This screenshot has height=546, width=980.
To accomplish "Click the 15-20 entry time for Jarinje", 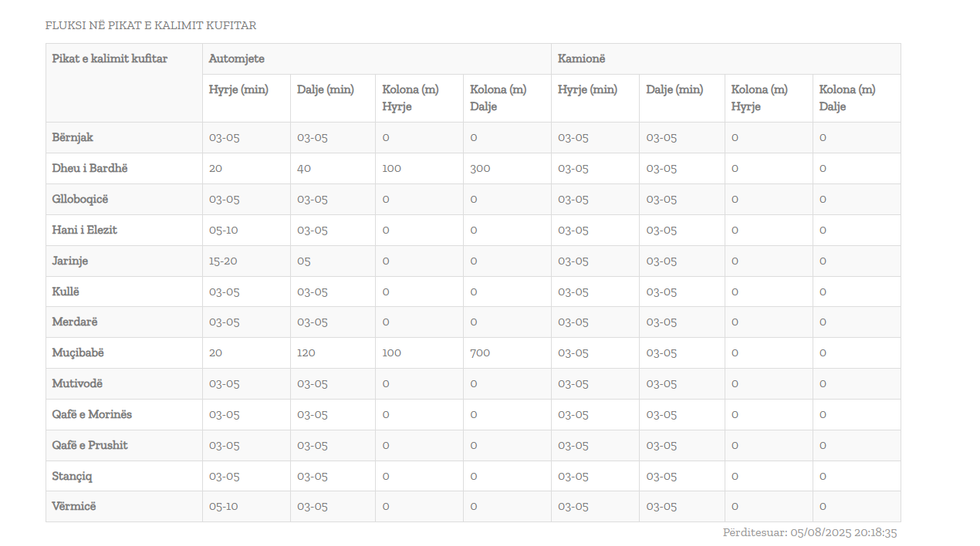I will pos(223,261).
